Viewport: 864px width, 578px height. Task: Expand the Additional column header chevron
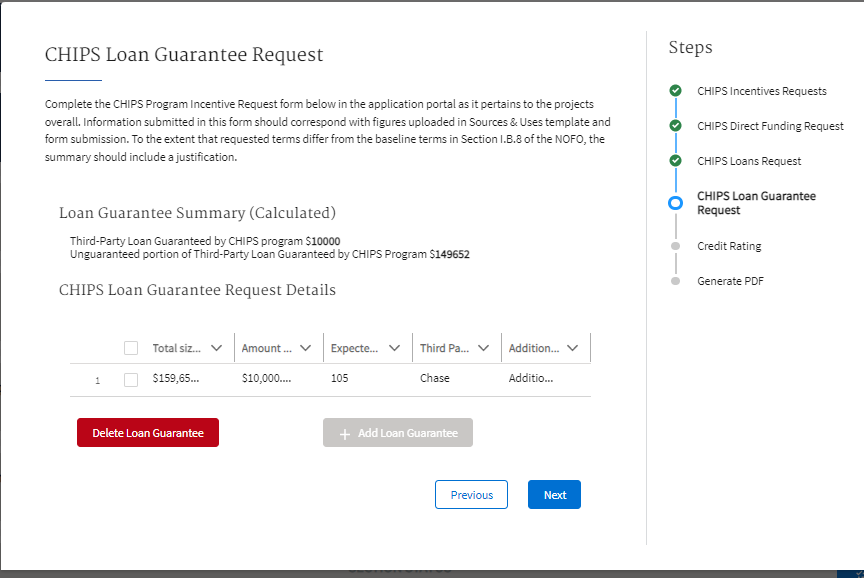572,348
